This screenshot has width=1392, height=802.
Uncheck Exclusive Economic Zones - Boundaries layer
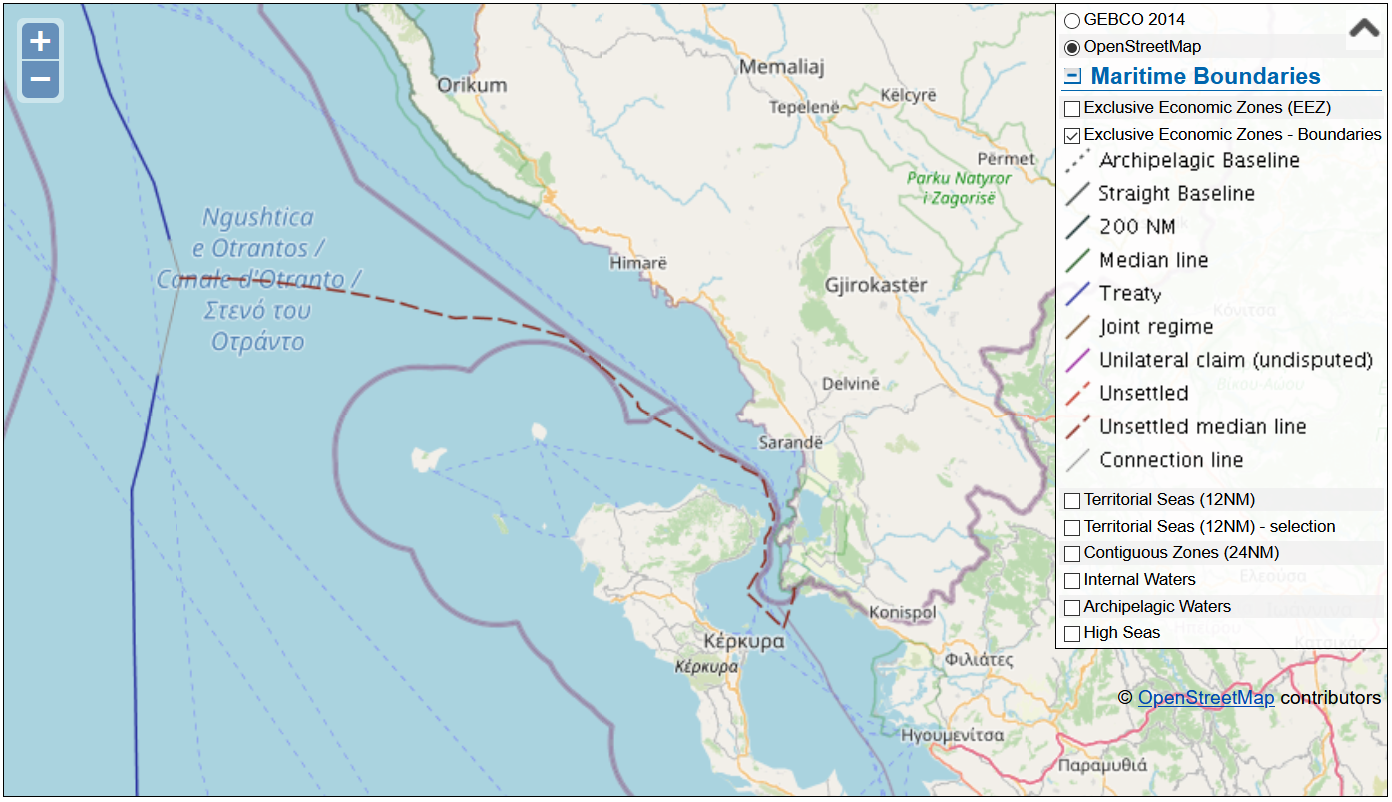coord(1072,135)
